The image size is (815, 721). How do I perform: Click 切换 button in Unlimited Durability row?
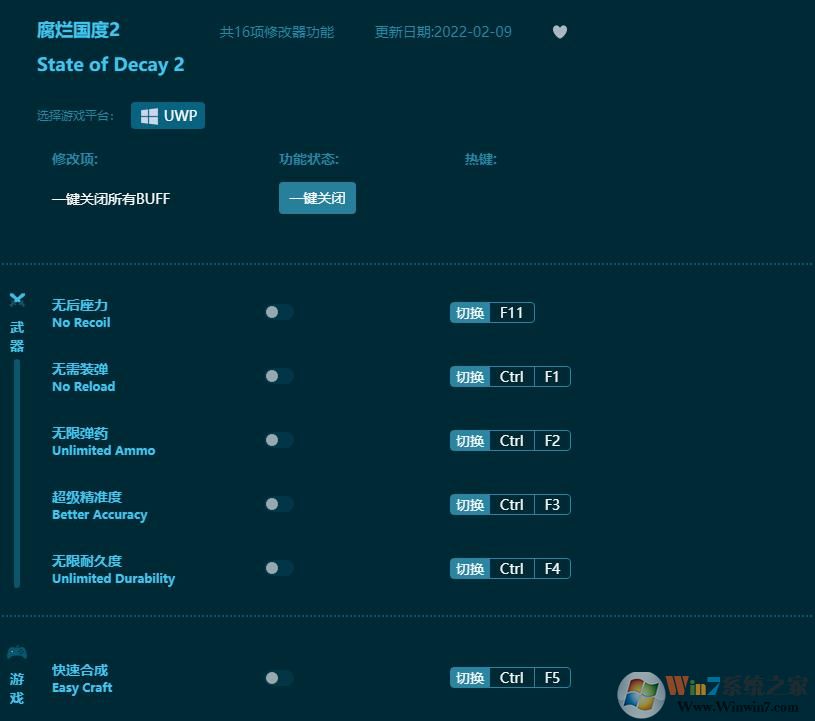coord(470,569)
